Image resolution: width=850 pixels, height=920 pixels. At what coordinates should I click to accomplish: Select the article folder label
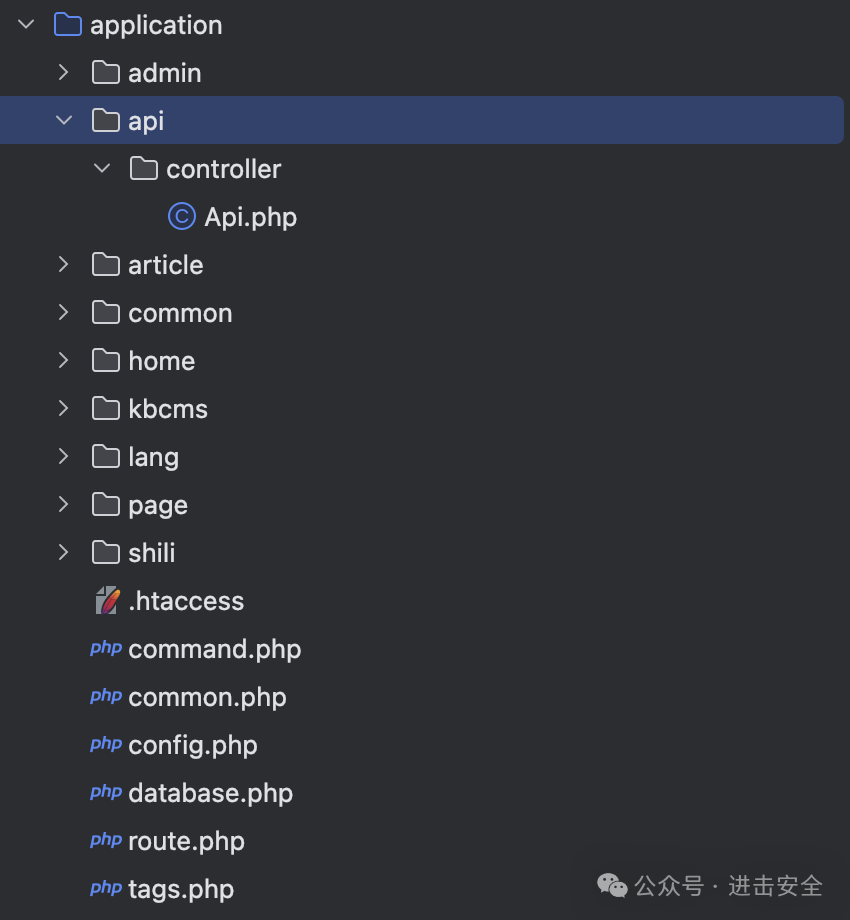click(x=165, y=265)
